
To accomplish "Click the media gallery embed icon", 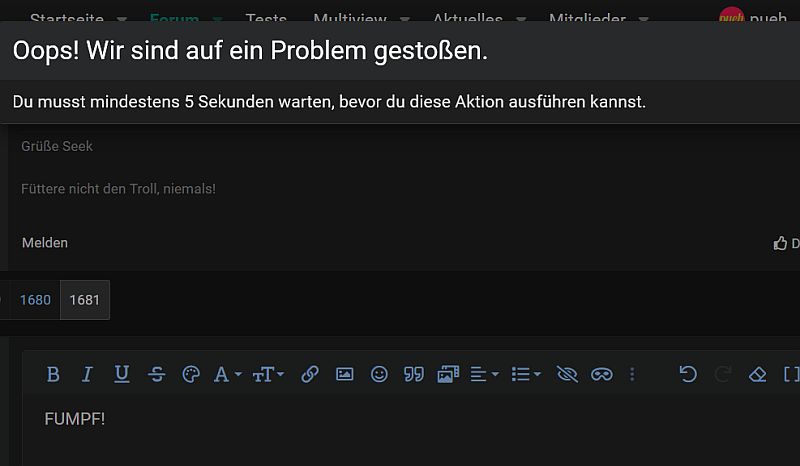I will point(447,374).
